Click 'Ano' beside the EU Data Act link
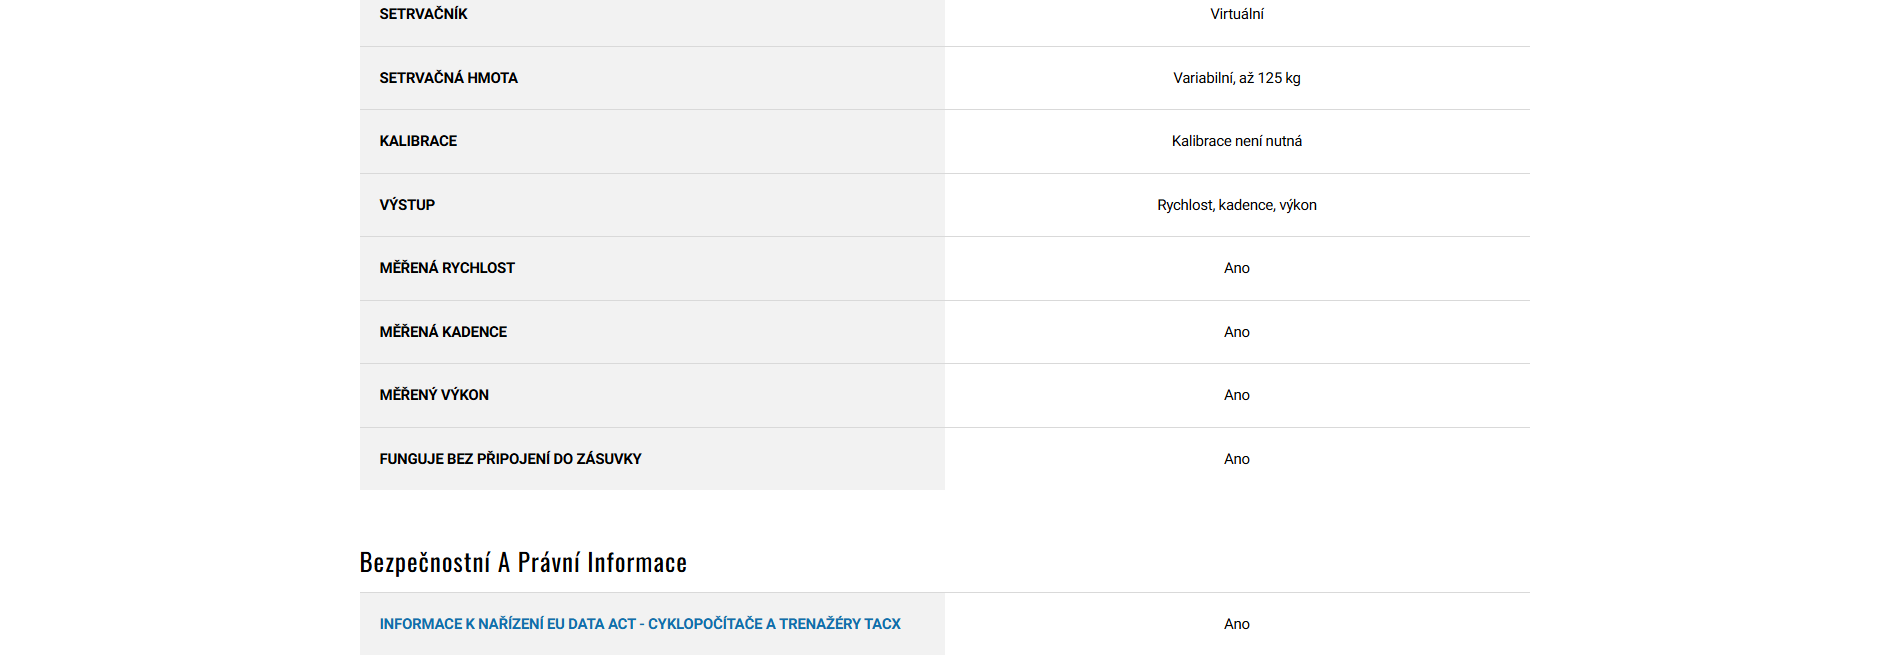The height and width of the screenshot is (657, 1889). pos(1236,624)
